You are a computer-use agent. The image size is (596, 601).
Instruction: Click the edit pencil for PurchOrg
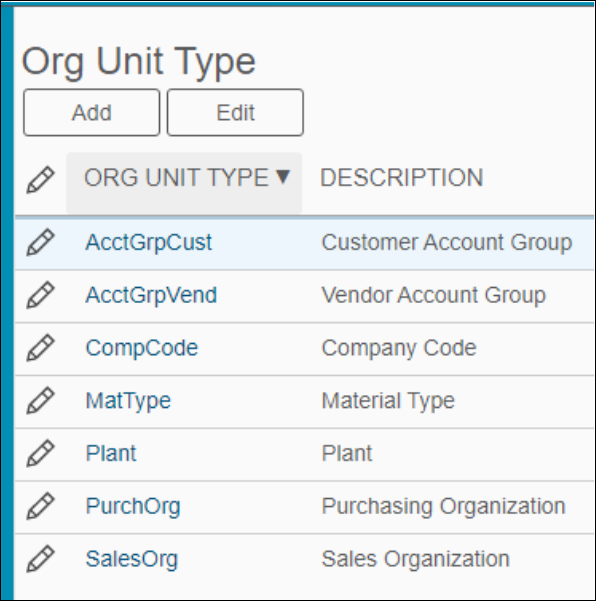[x=40, y=506]
